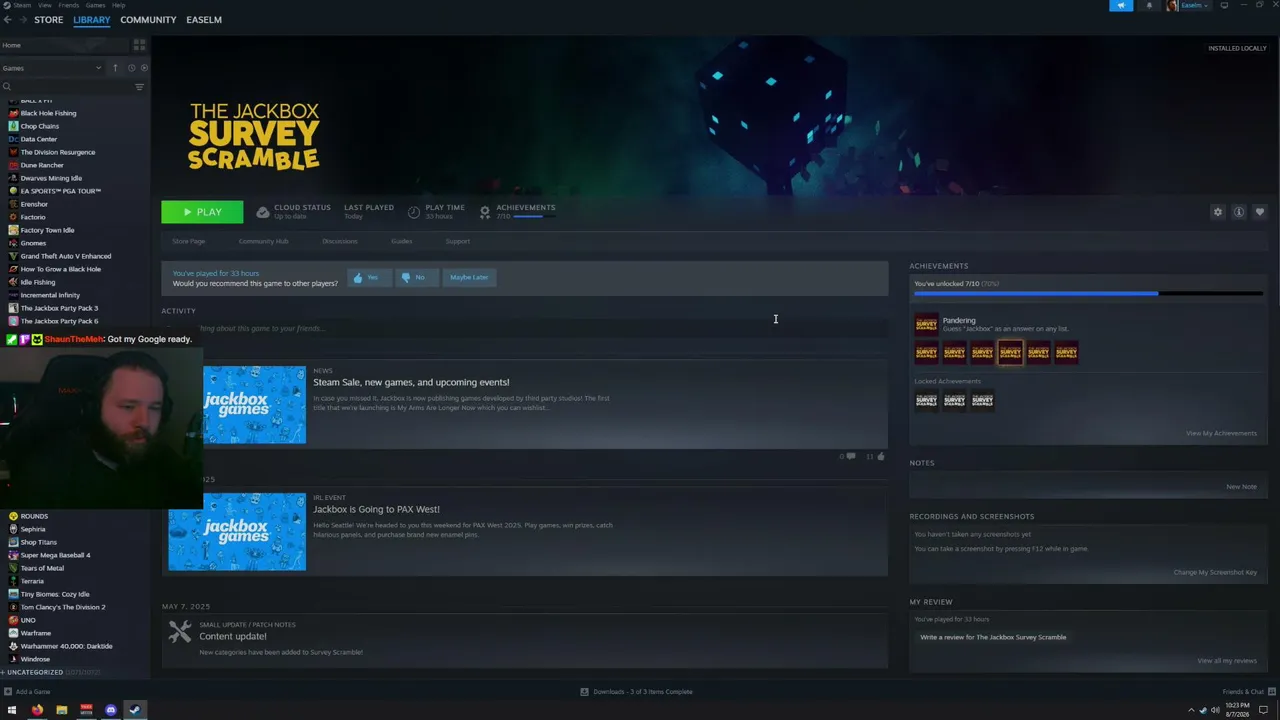Open the PAX West event thumbnail
Screen dimensions: 1280x720
(237, 531)
